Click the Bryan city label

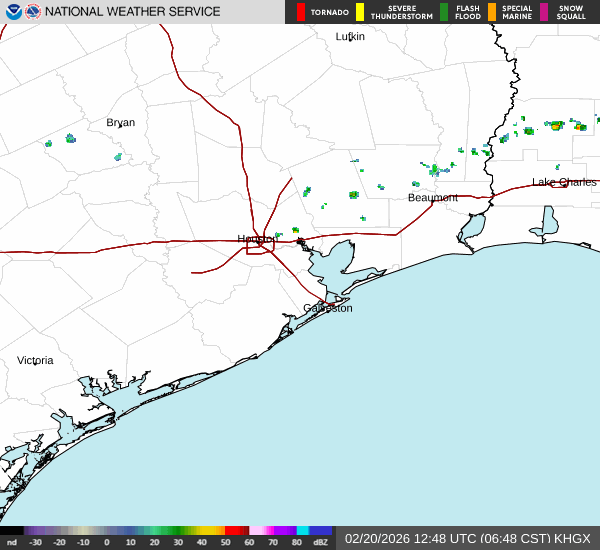pyautogui.click(x=120, y=123)
